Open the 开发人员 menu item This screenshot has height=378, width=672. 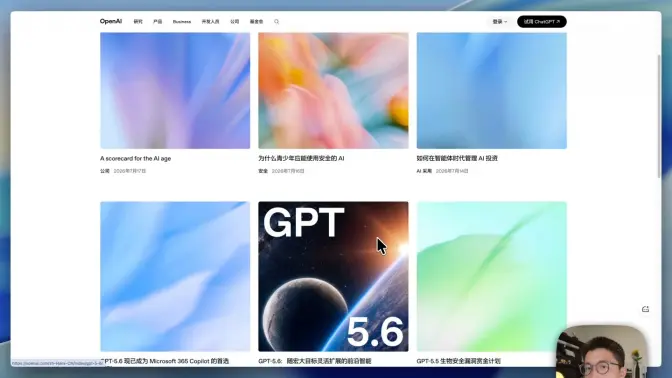[x=210, y=21]
